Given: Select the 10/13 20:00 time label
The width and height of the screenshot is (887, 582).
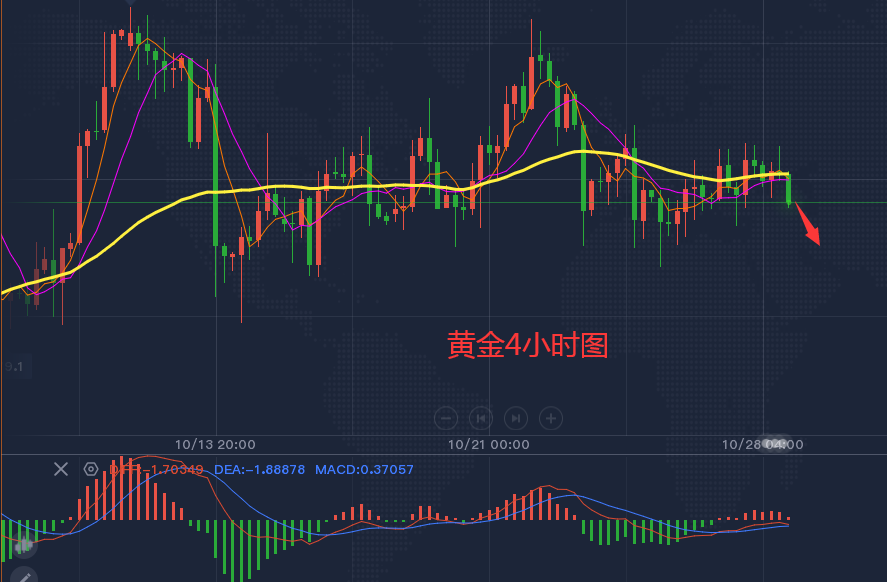Looking at the screenshot, I should (x=215, y=445).
